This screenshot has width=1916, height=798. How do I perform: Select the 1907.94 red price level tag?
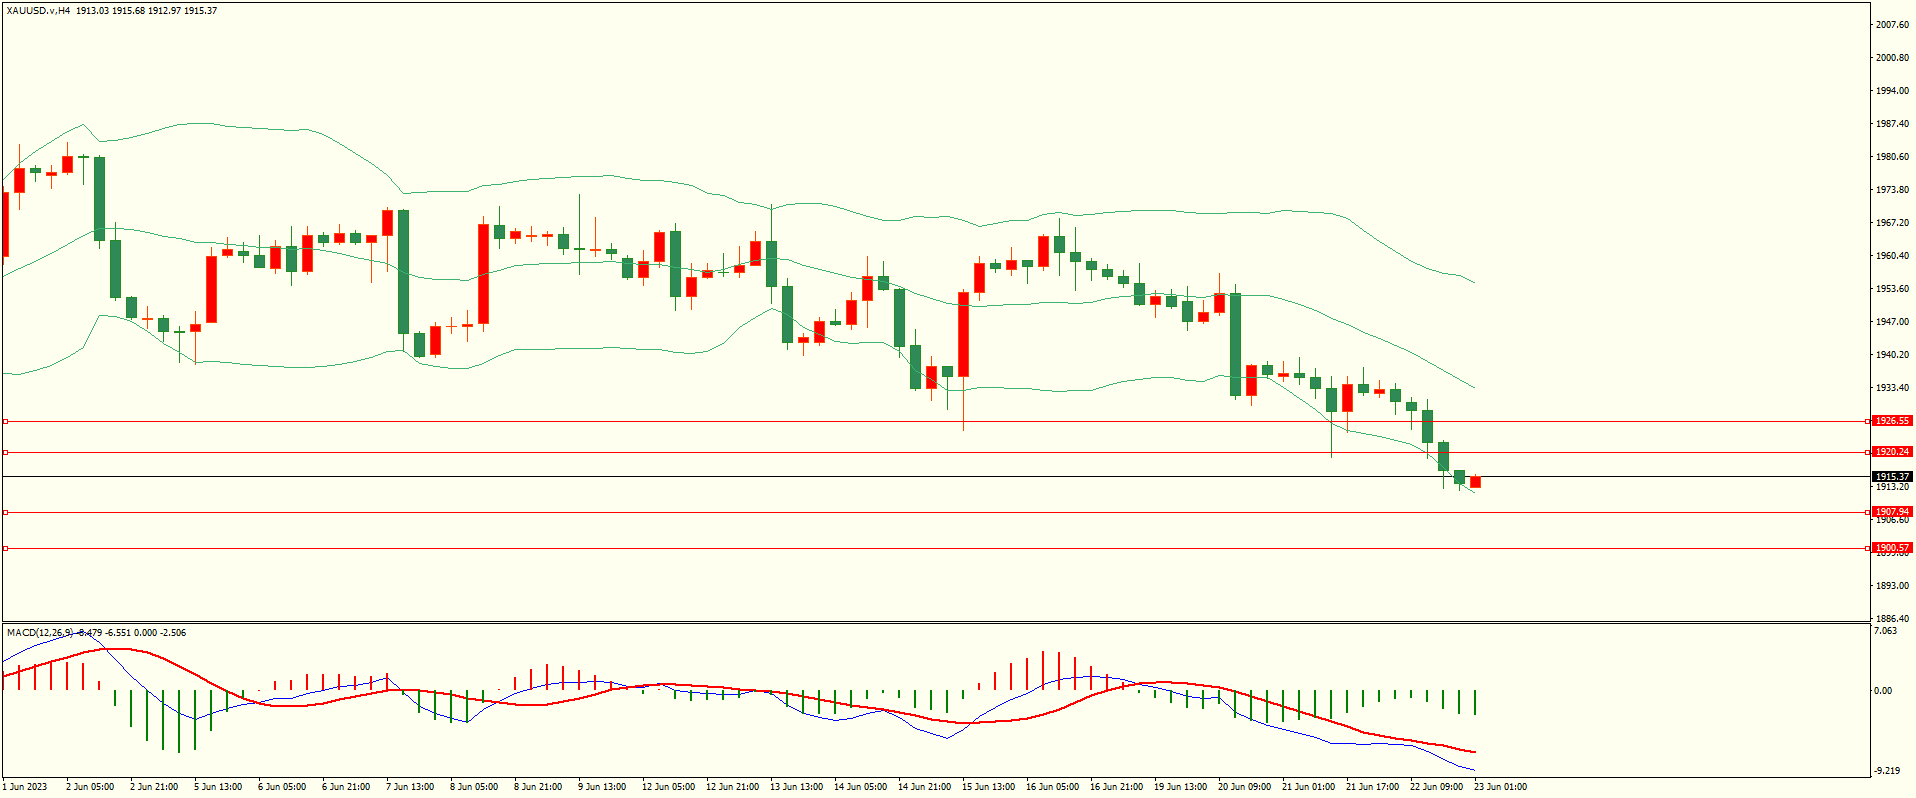(x=1892, y=512)
